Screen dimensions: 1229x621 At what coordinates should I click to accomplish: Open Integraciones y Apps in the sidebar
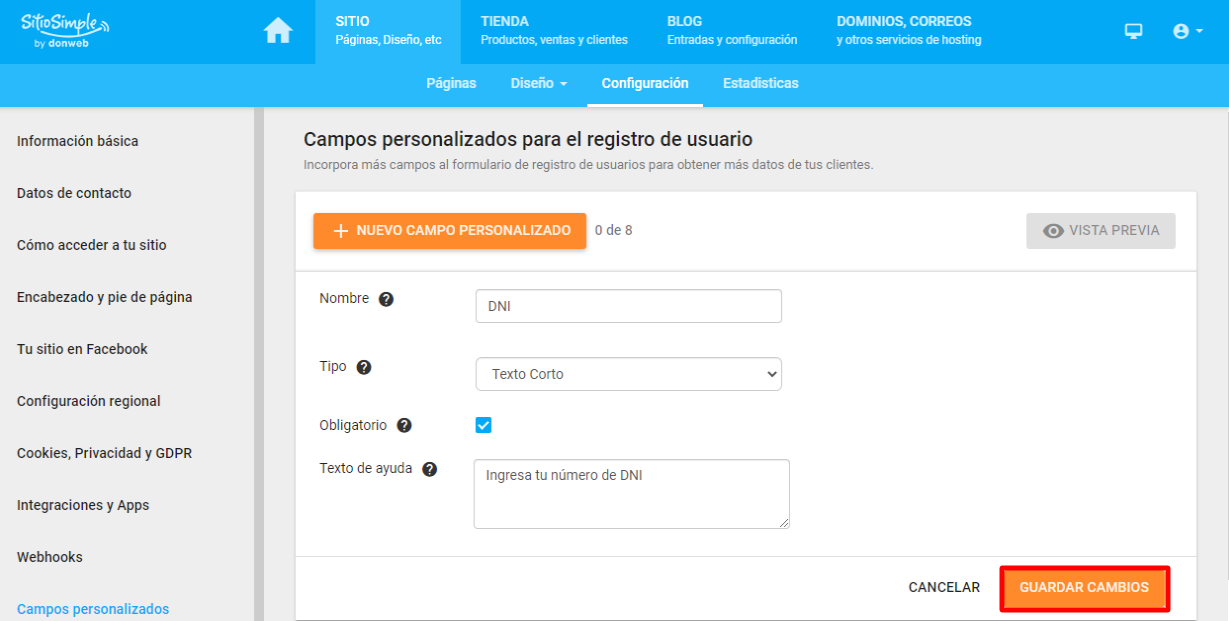coord(83,505)
